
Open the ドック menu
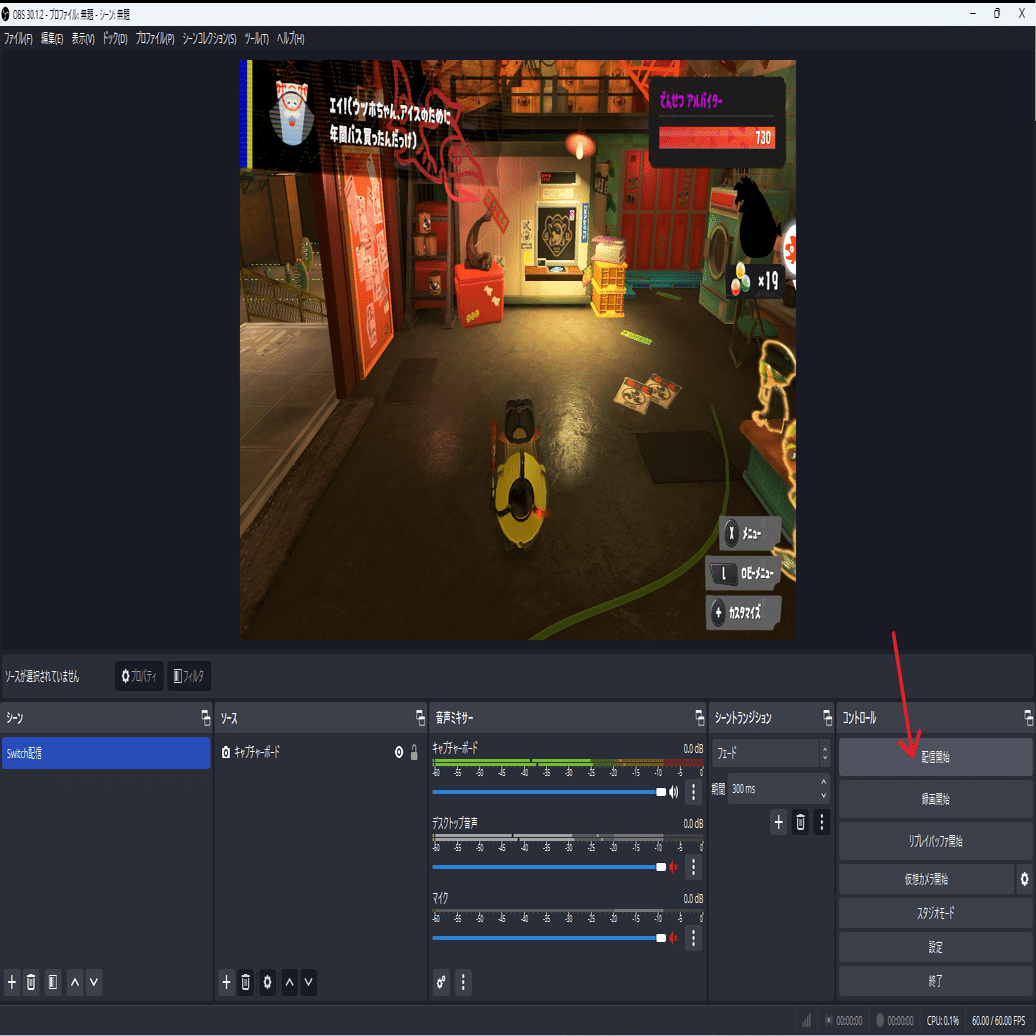115,39
